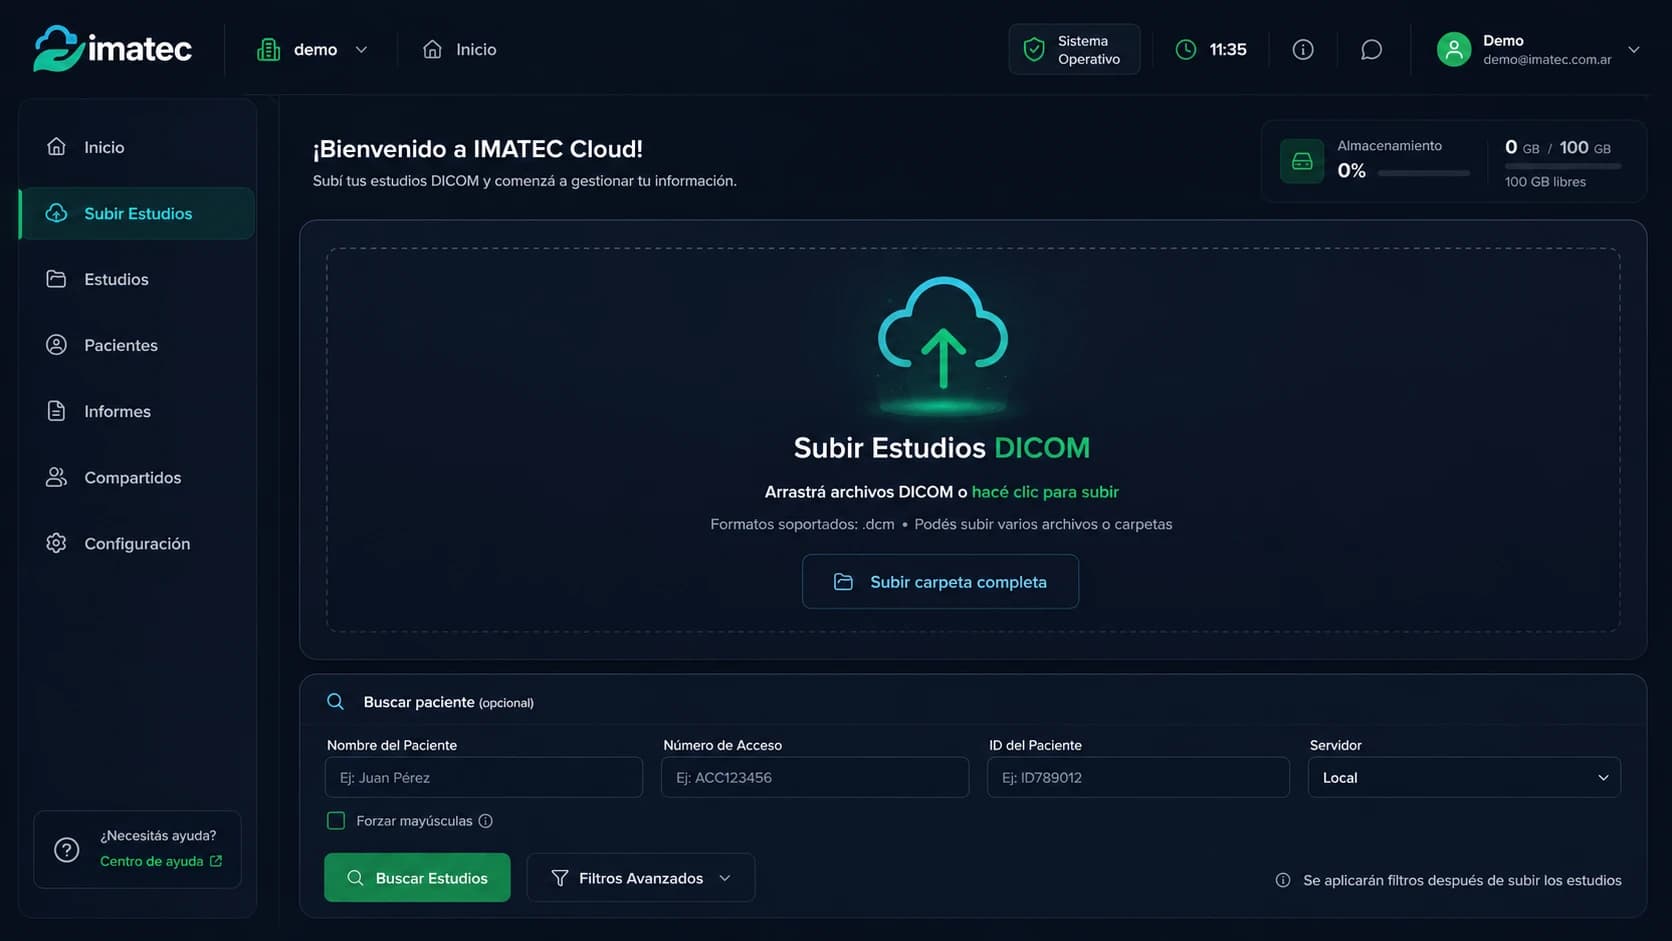Open Compartidos in the sidebar
Viewport: 1672px width, 941px height.
[137, 477]
